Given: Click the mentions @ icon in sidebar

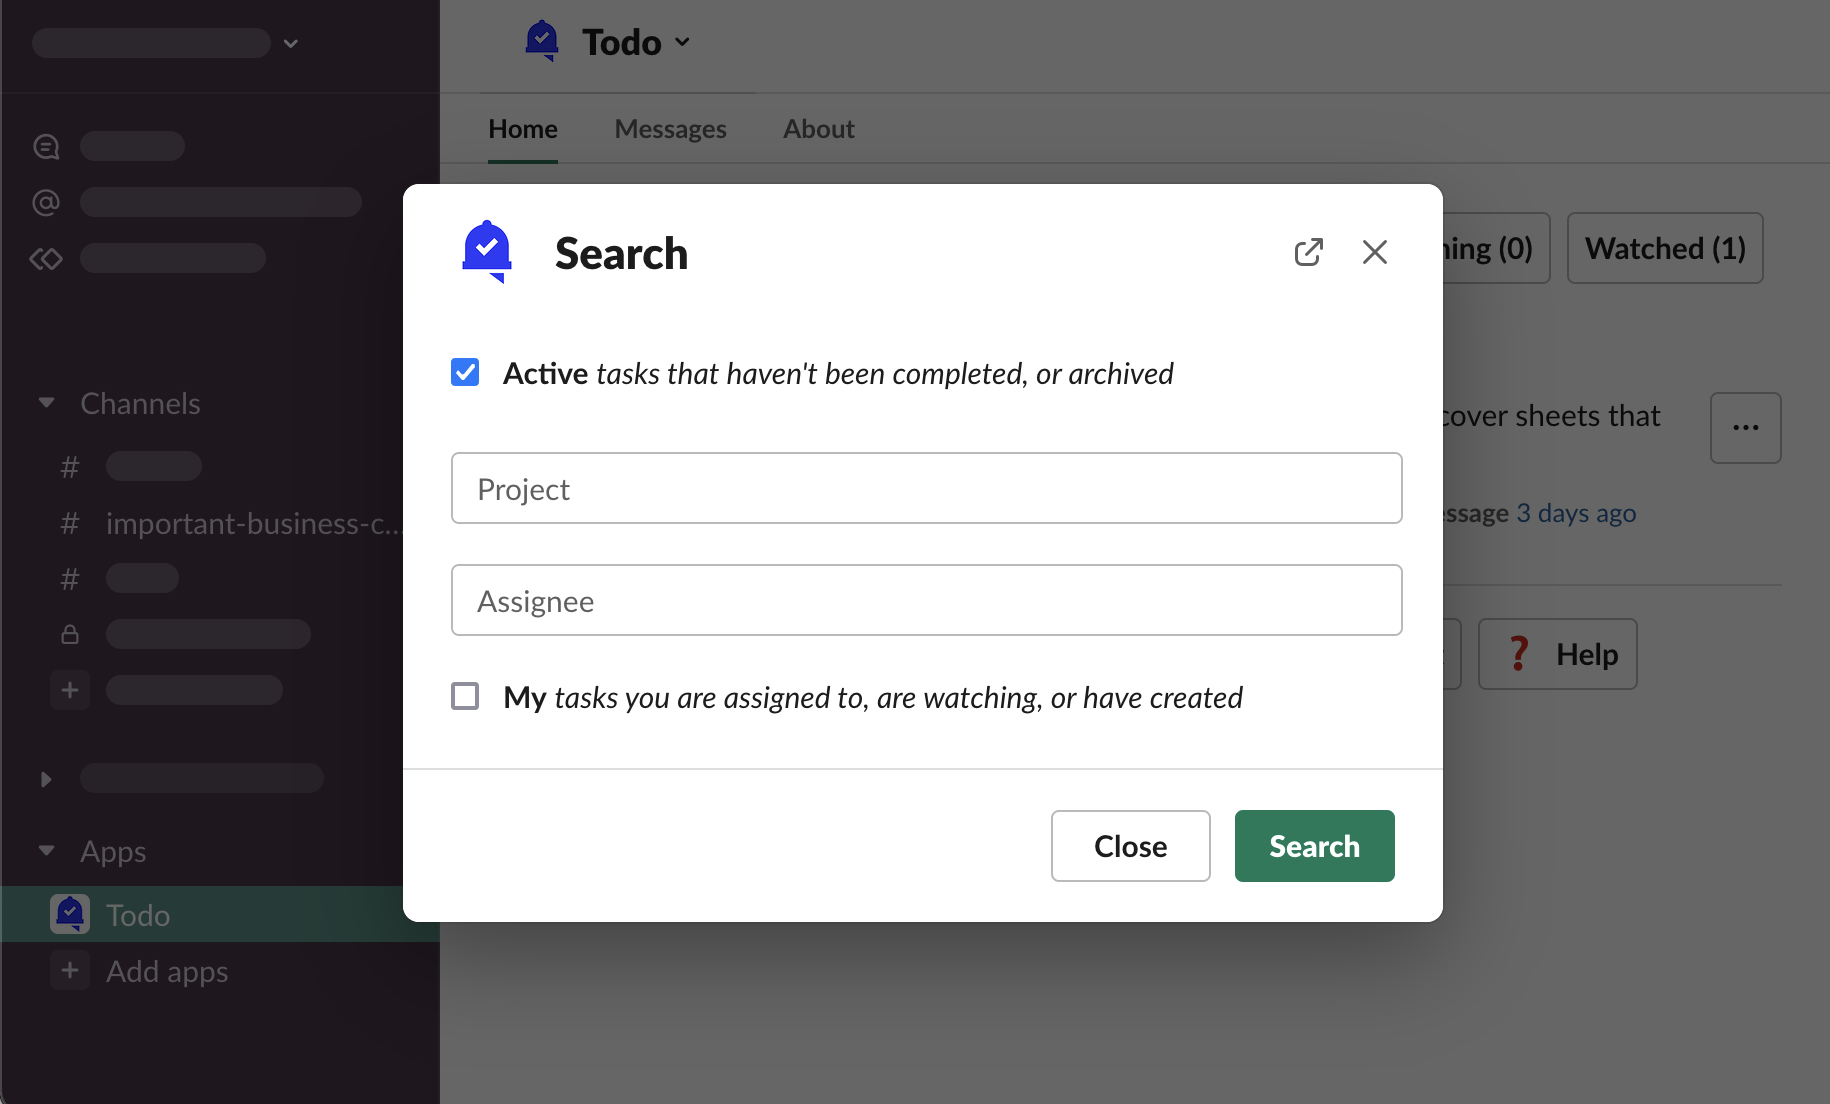Looking at the screenshot, I should click(x=46, y=203).
